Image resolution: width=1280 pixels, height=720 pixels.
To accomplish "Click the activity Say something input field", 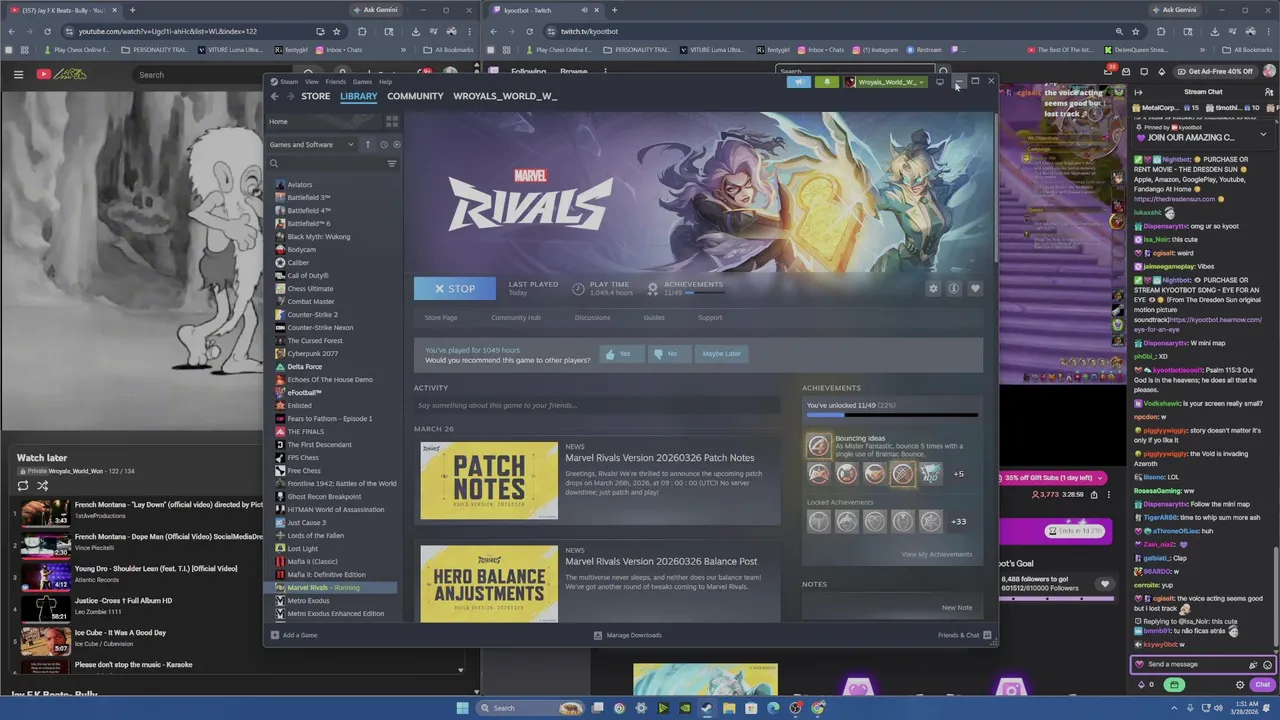I will pyautogui.click(x=597, y=405).
